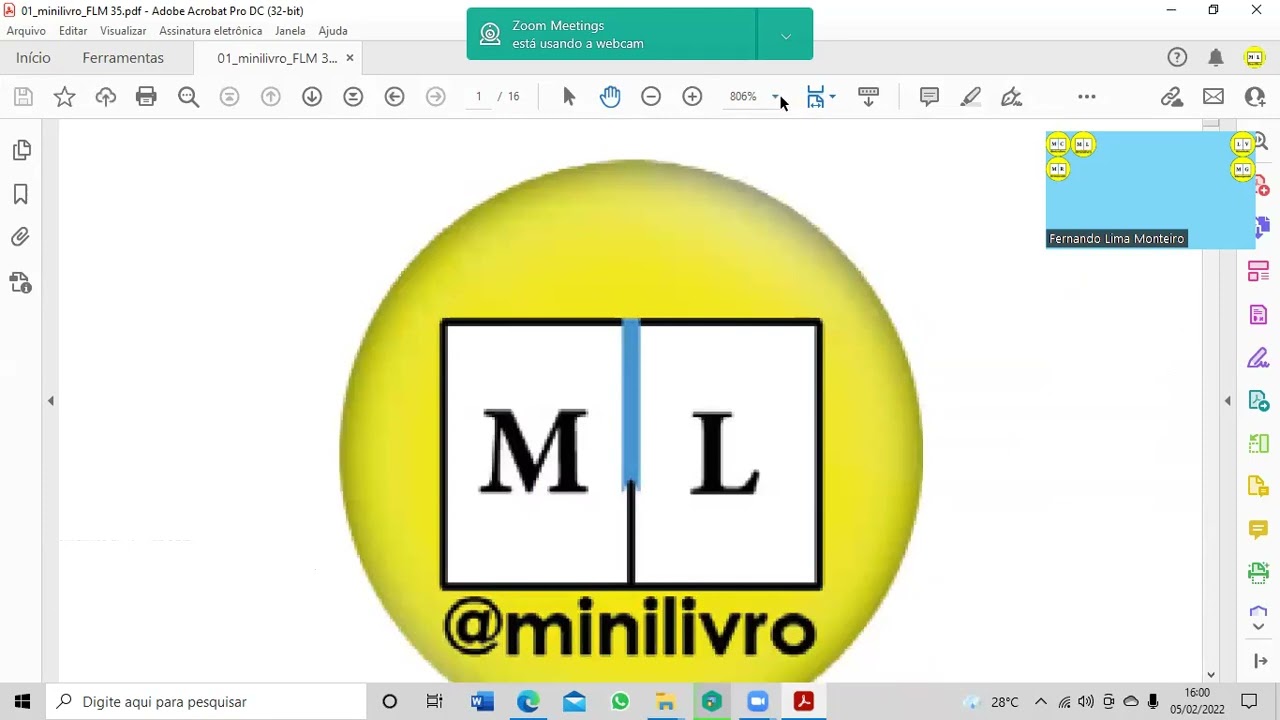Show hidden system tray icons
This screenshot has height=720, width=1280.
[x=1041, y=702]
